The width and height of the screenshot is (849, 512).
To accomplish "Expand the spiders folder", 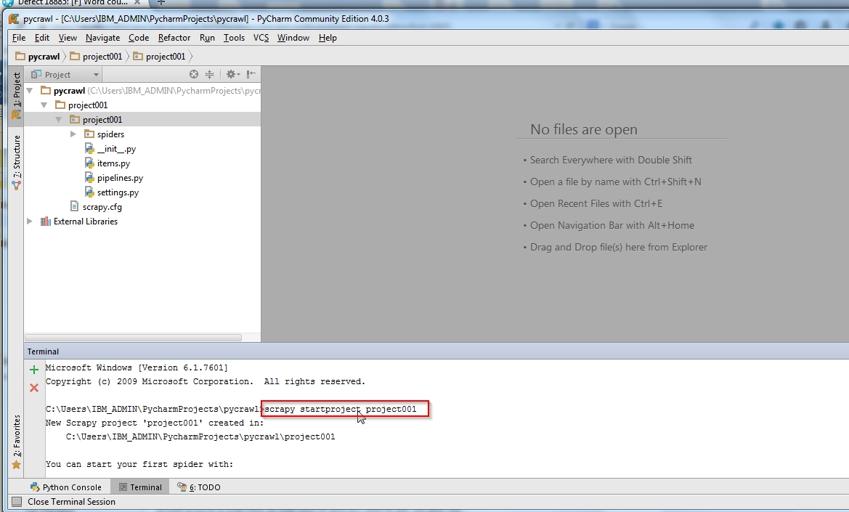I will click(73, 134).
